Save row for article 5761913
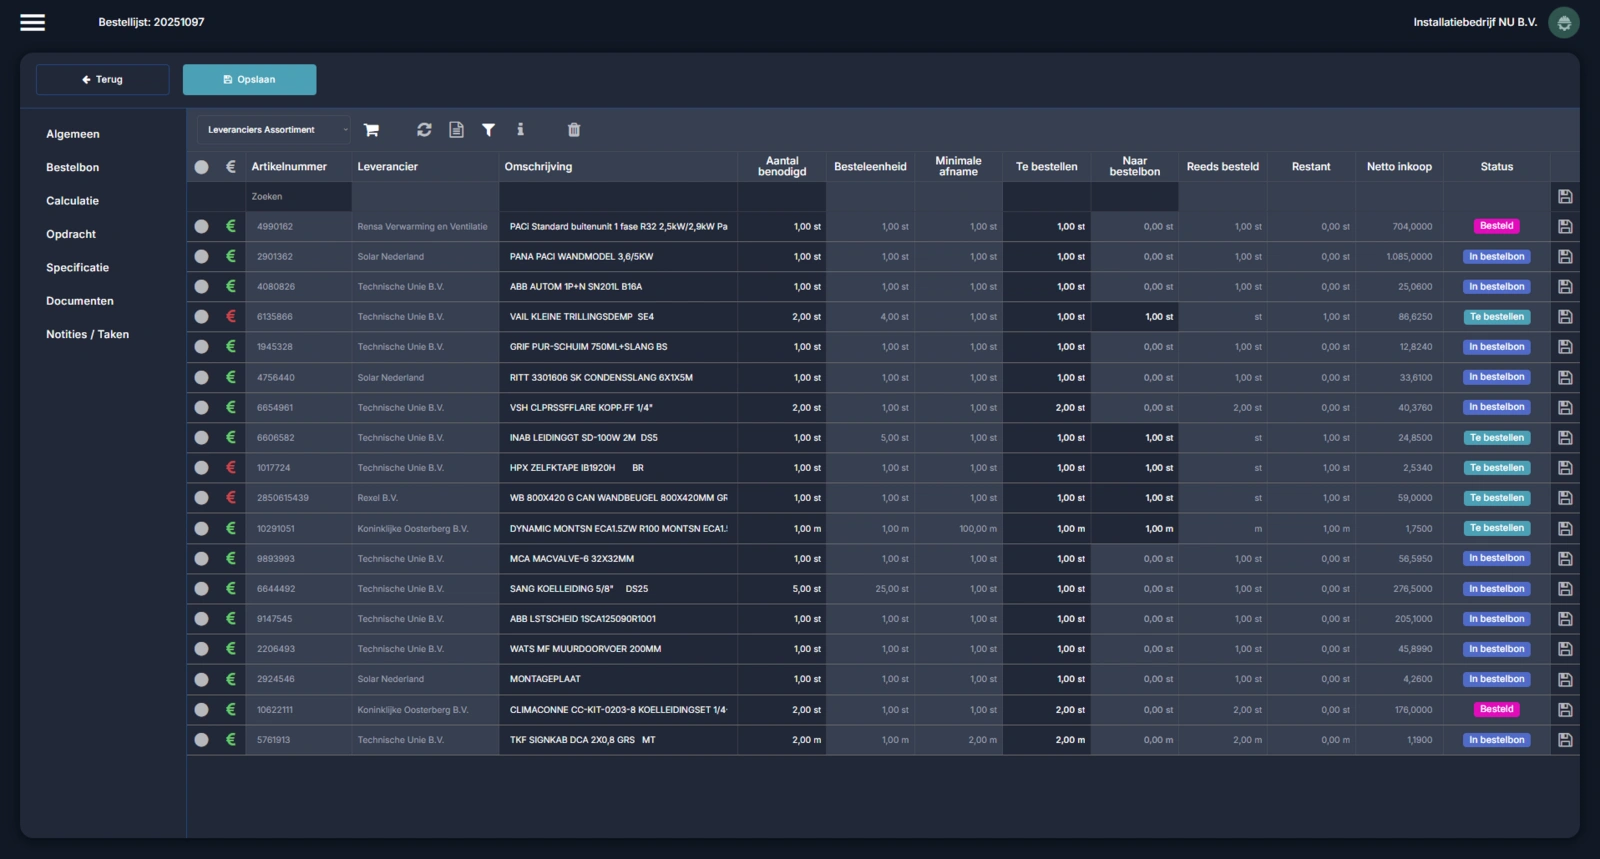The image size is (1600, 859). pos(1565,740)
